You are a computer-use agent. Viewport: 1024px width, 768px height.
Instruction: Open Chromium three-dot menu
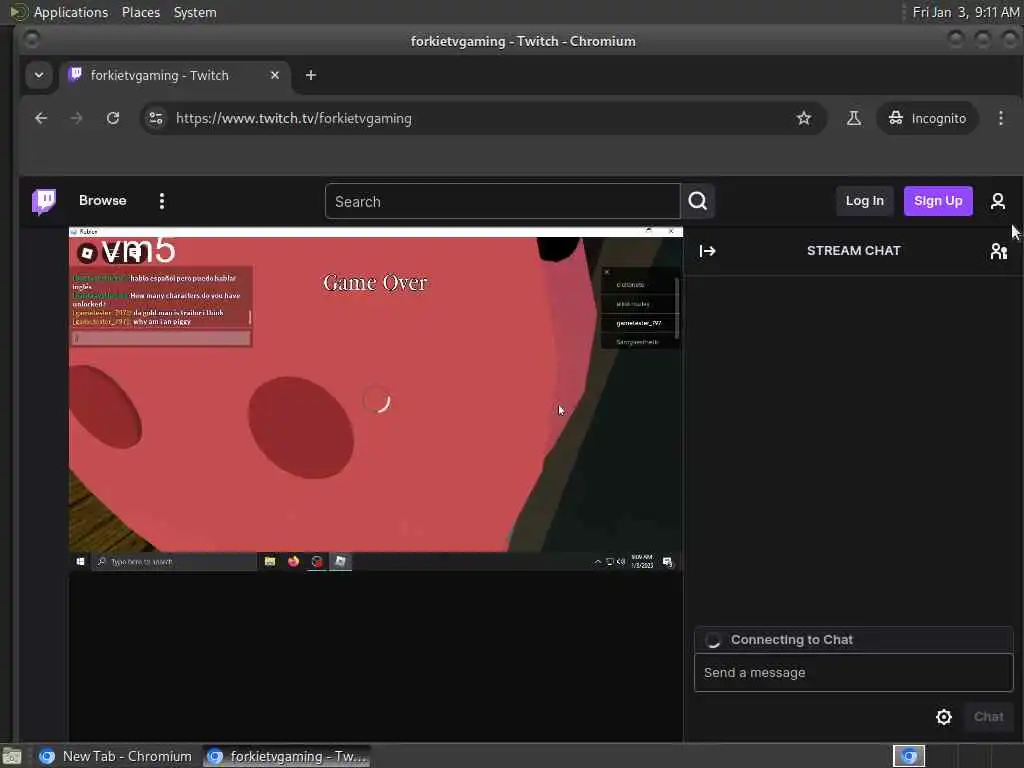click(1000, 118)
